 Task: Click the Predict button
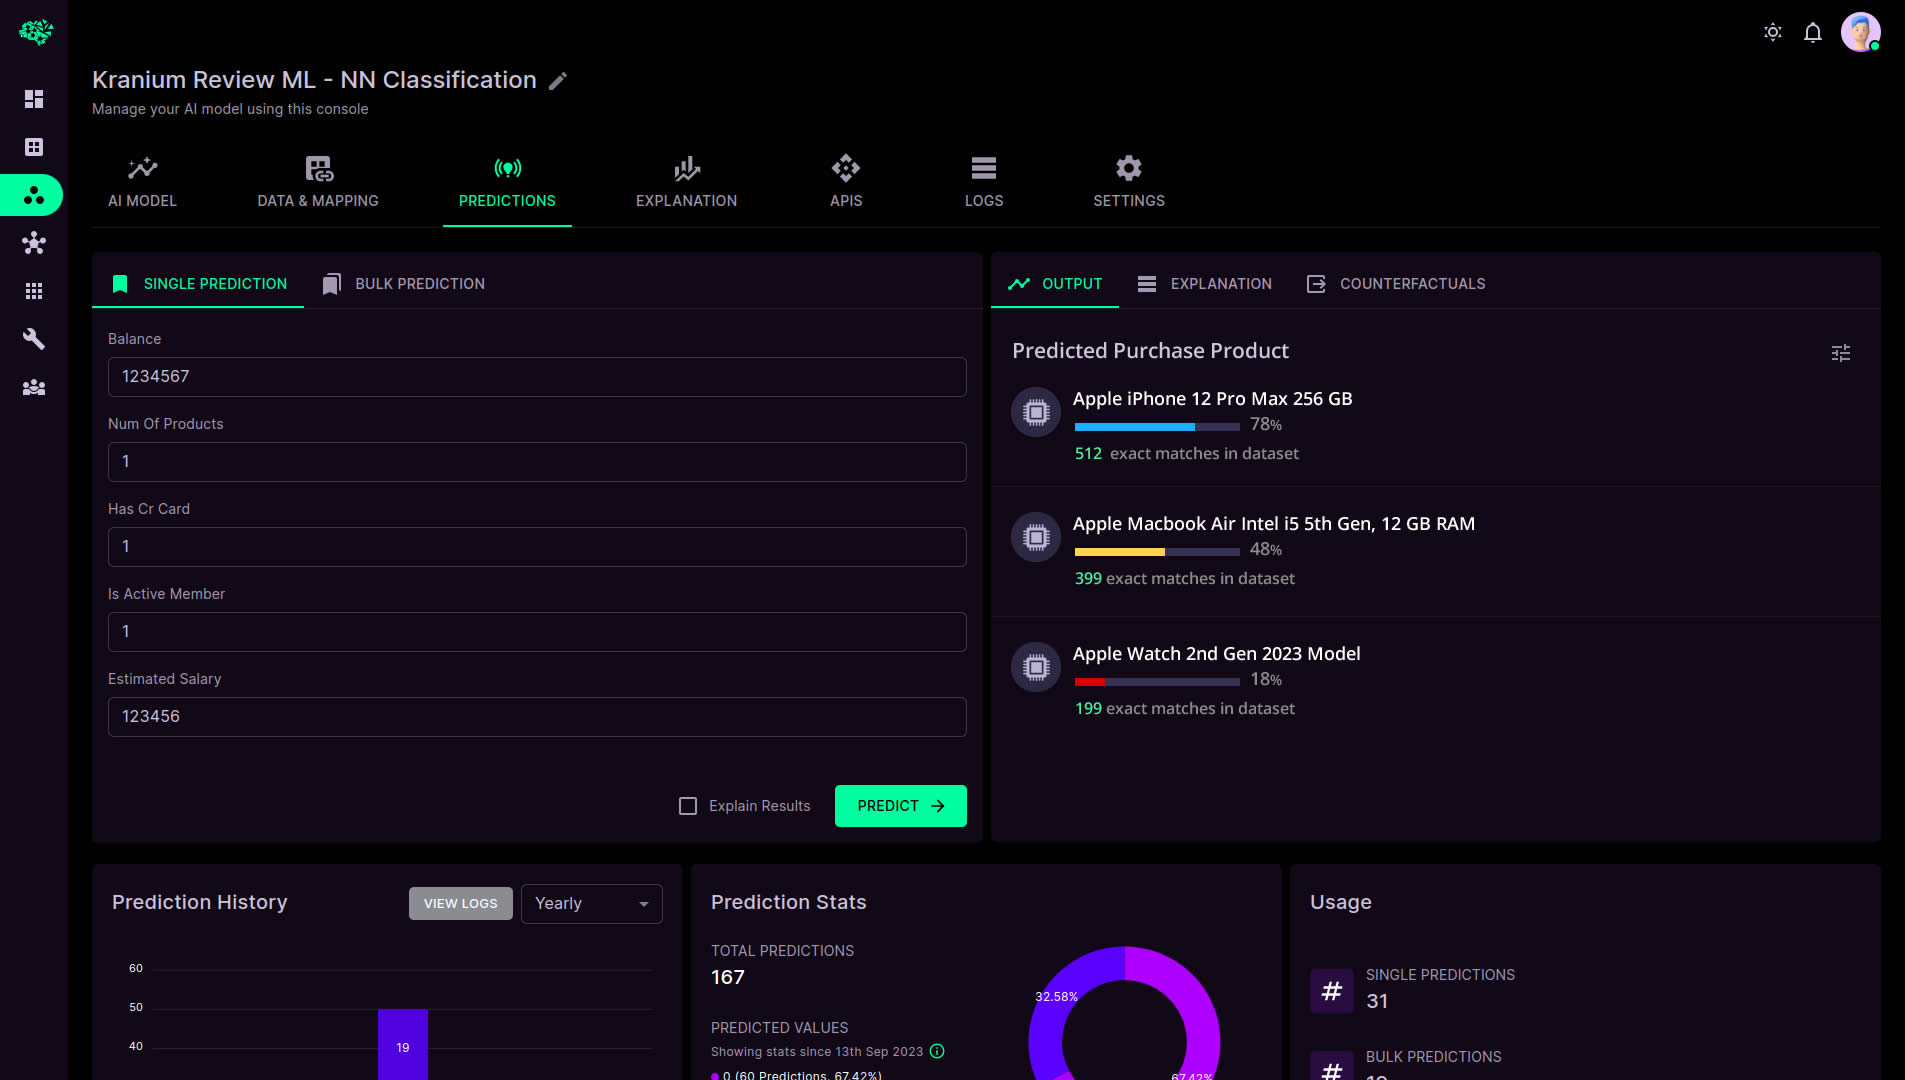click(901, 806)
